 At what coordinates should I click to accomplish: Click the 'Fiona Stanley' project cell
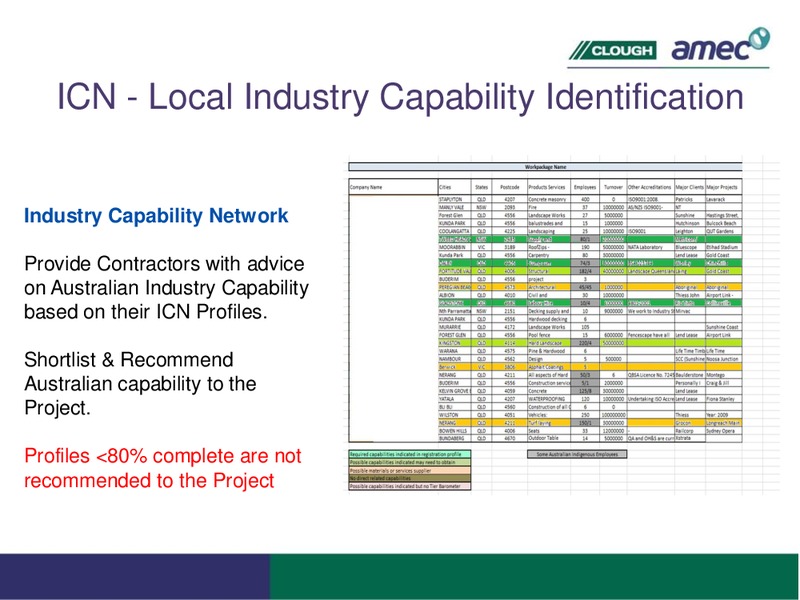click(x=723, y=399)
